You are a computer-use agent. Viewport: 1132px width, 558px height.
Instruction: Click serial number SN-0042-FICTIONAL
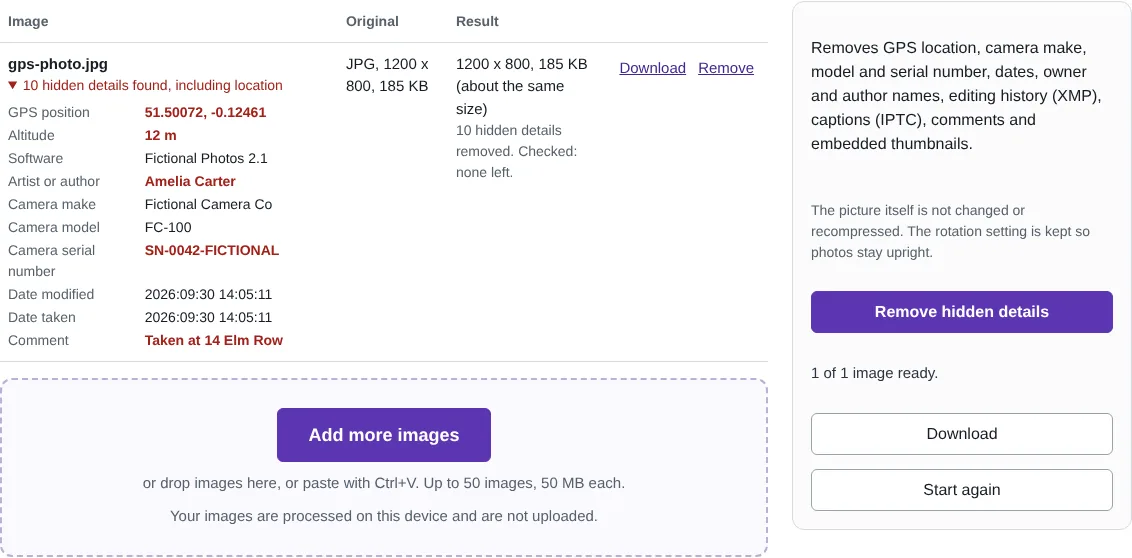tap(212, 251)
